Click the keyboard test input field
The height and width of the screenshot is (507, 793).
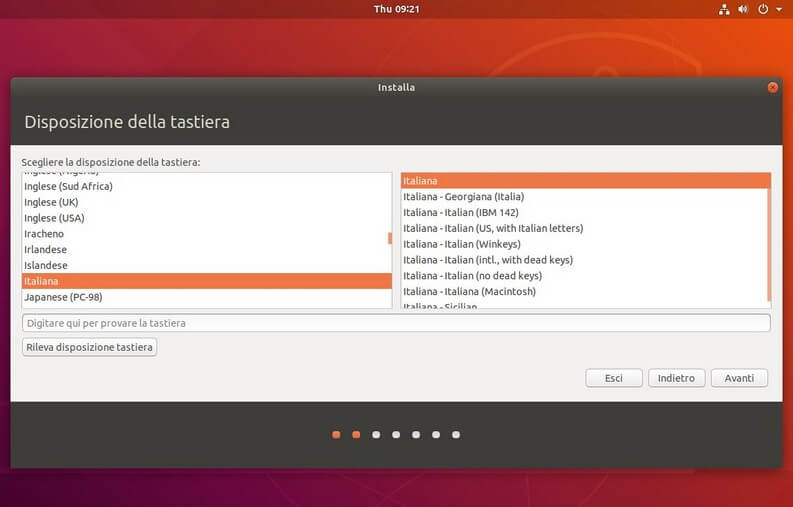pyautogui.click(x=396, y=323)
